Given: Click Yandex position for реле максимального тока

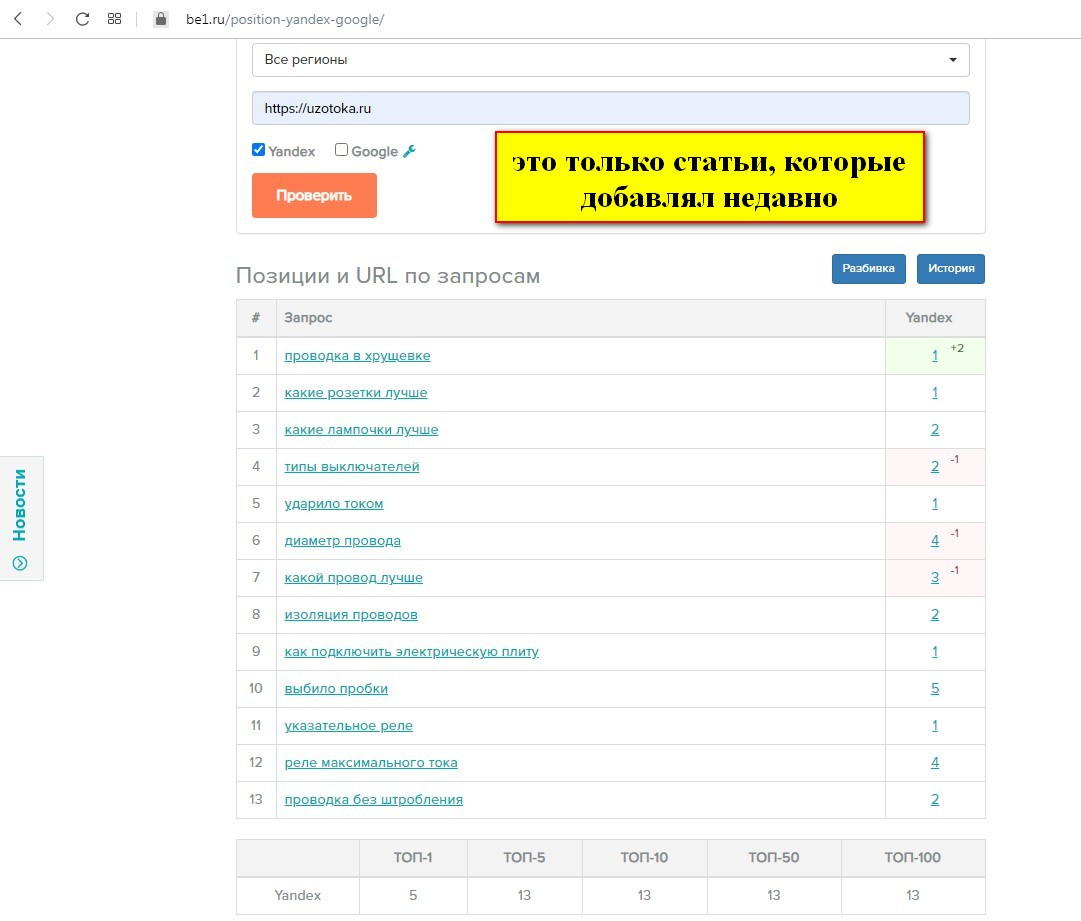Looking at the screenshot, I should [x=935, y=762].
